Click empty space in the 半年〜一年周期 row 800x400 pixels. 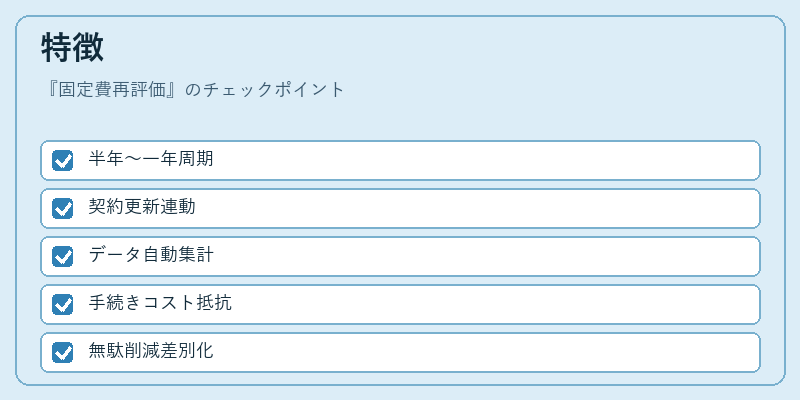click(x=485, y=160)
